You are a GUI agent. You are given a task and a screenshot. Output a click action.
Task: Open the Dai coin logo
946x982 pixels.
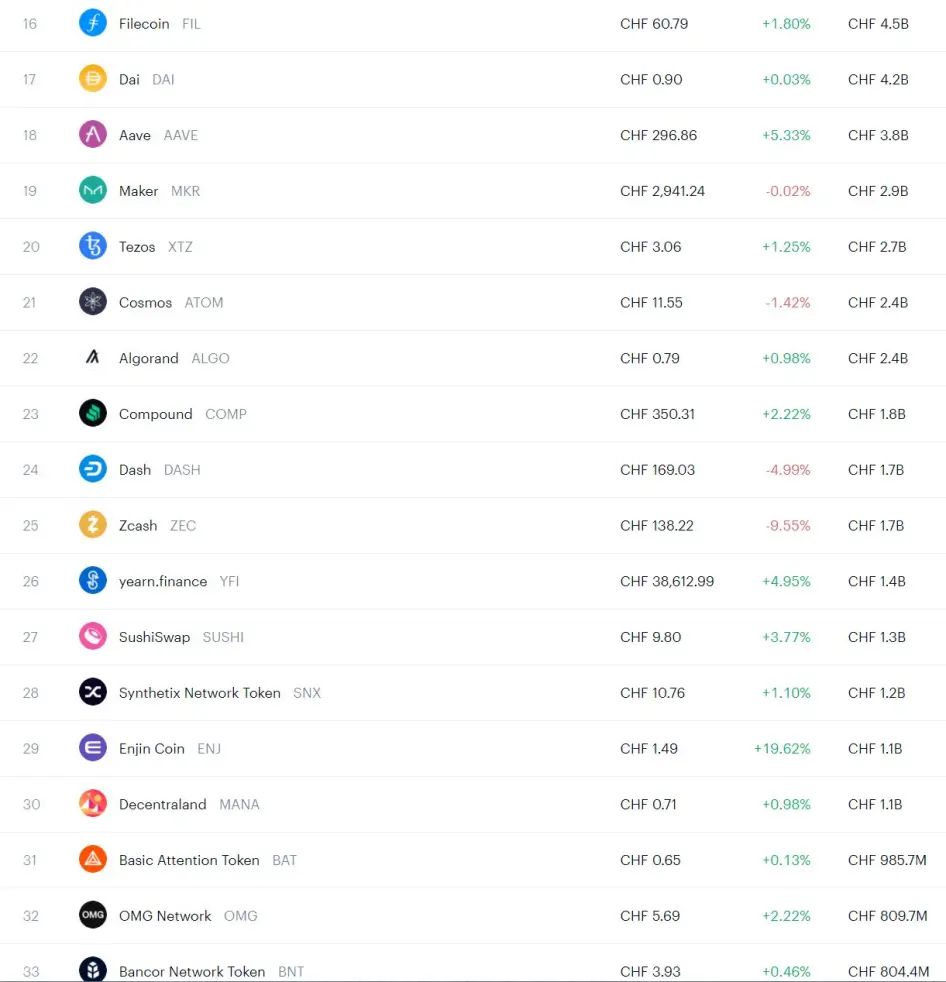[x=93, y=79]
